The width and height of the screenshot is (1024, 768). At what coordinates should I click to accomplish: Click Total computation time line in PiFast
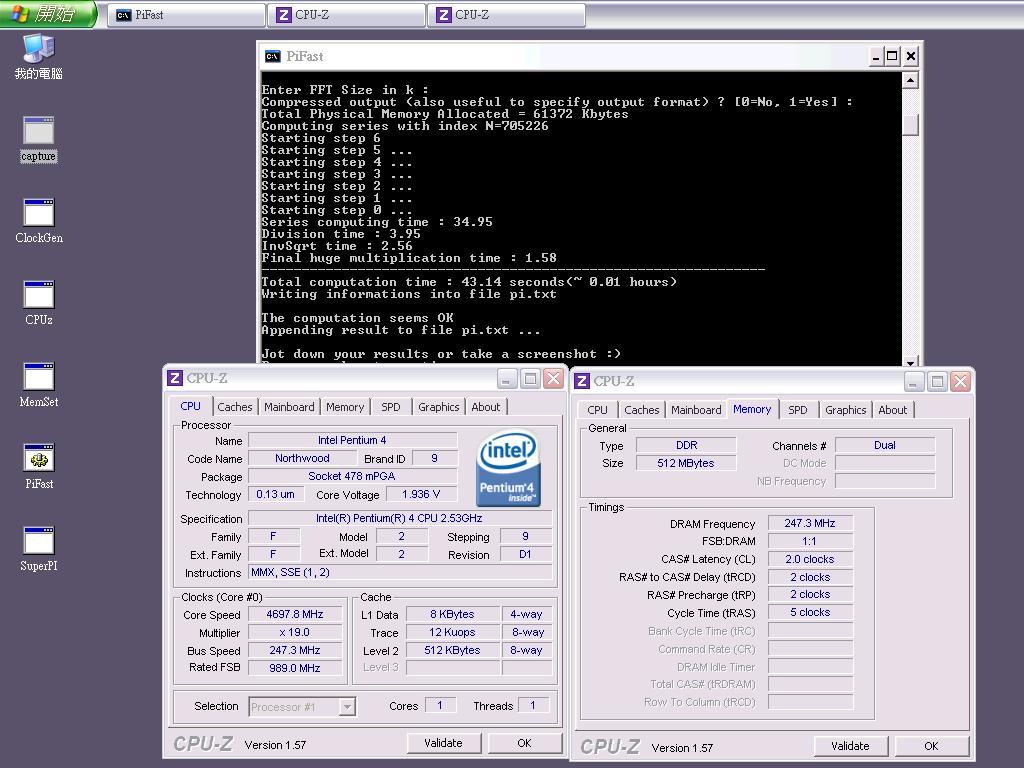pyautogui.click(x=469, y=282)
